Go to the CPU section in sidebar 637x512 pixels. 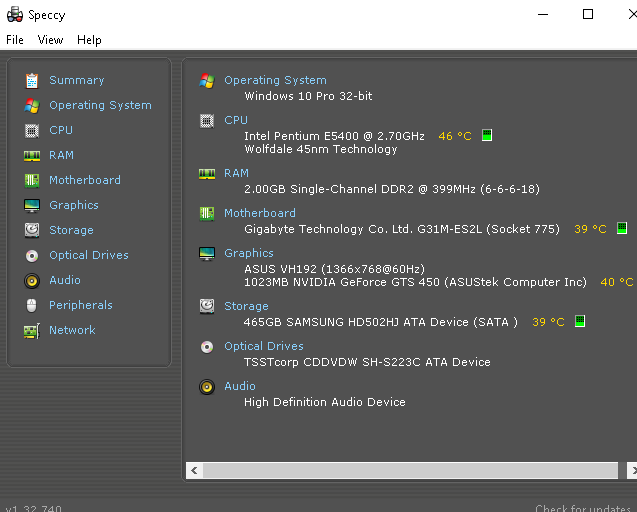61,130
